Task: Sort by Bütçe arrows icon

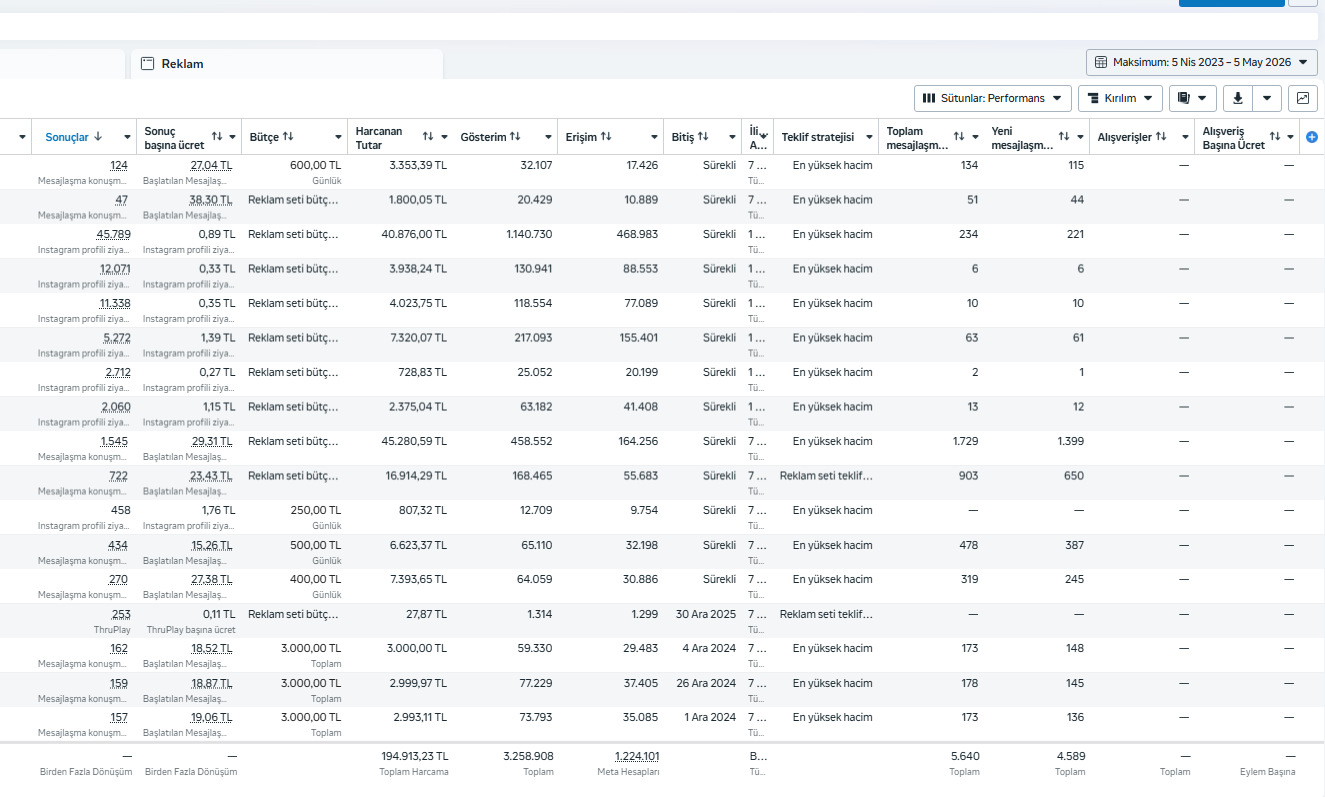Action: coord(288,137)
